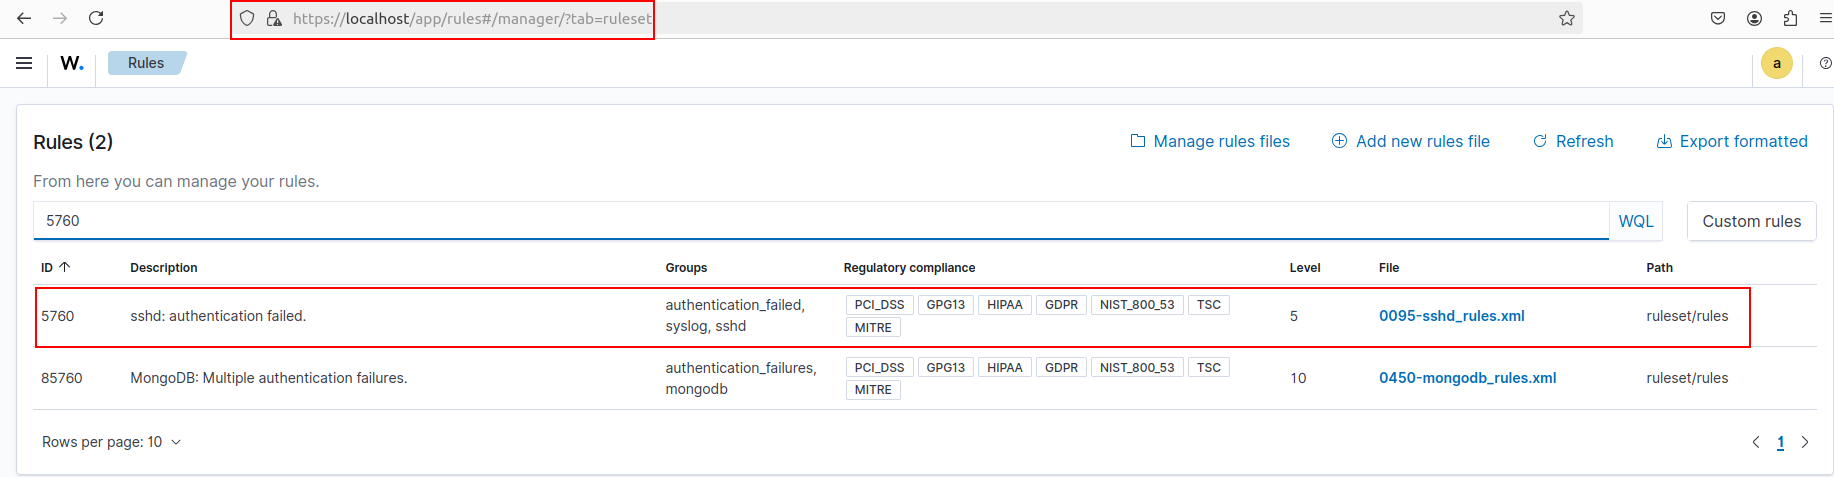
Task: Click the Wazuh W. logo
Action: (72, 63)
